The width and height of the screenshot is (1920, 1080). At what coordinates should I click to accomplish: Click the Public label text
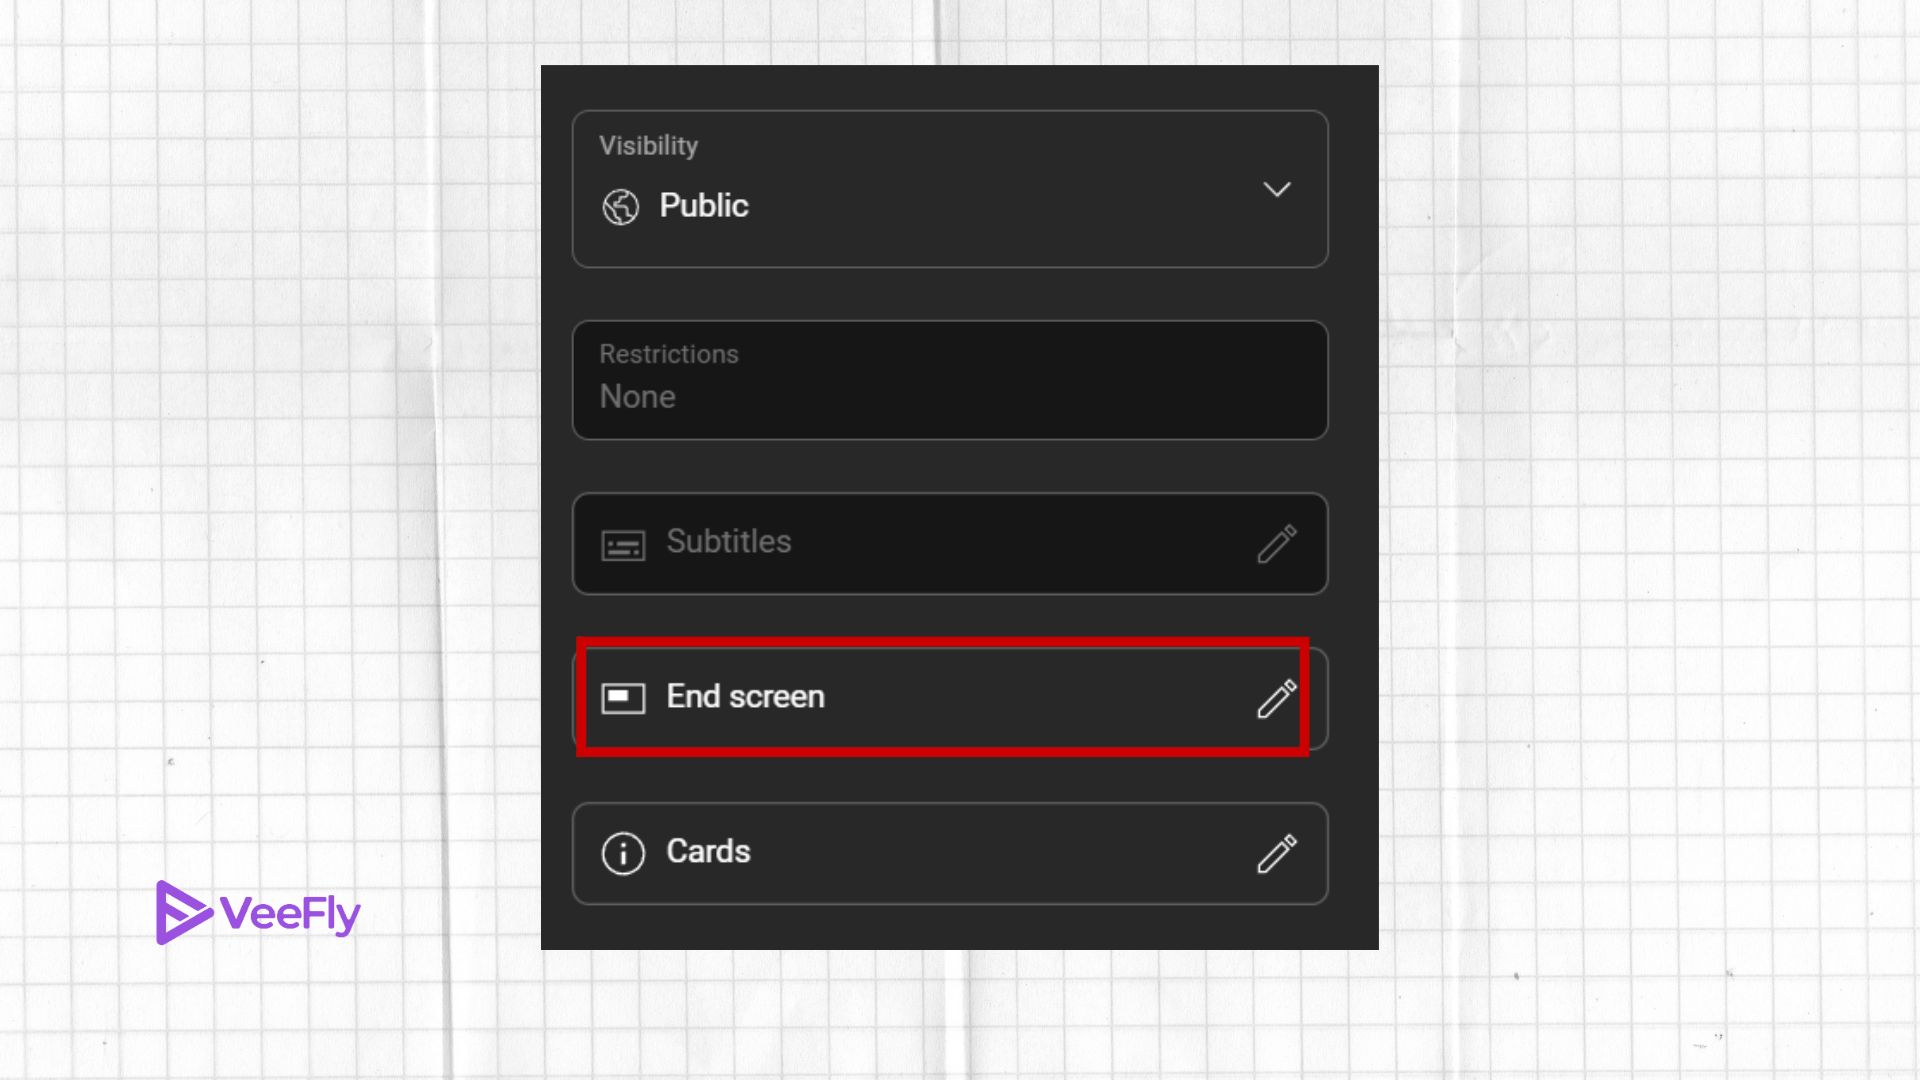pos(703,205)
